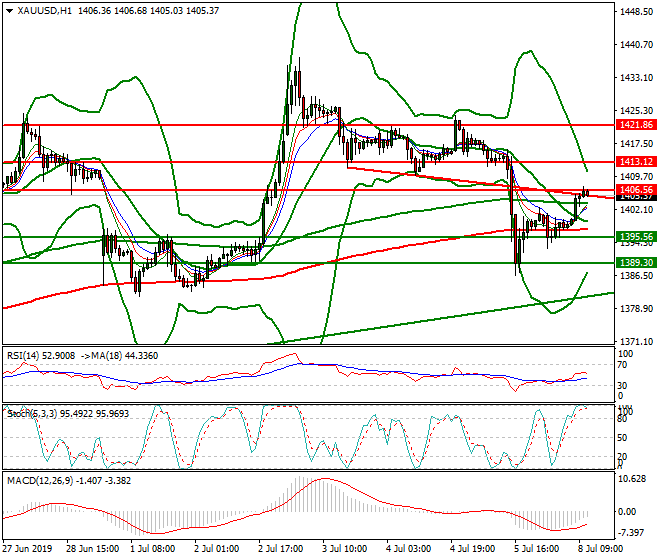
Task: Click the 27 Jun 2019 date label
Action: [x=27, y=549]
